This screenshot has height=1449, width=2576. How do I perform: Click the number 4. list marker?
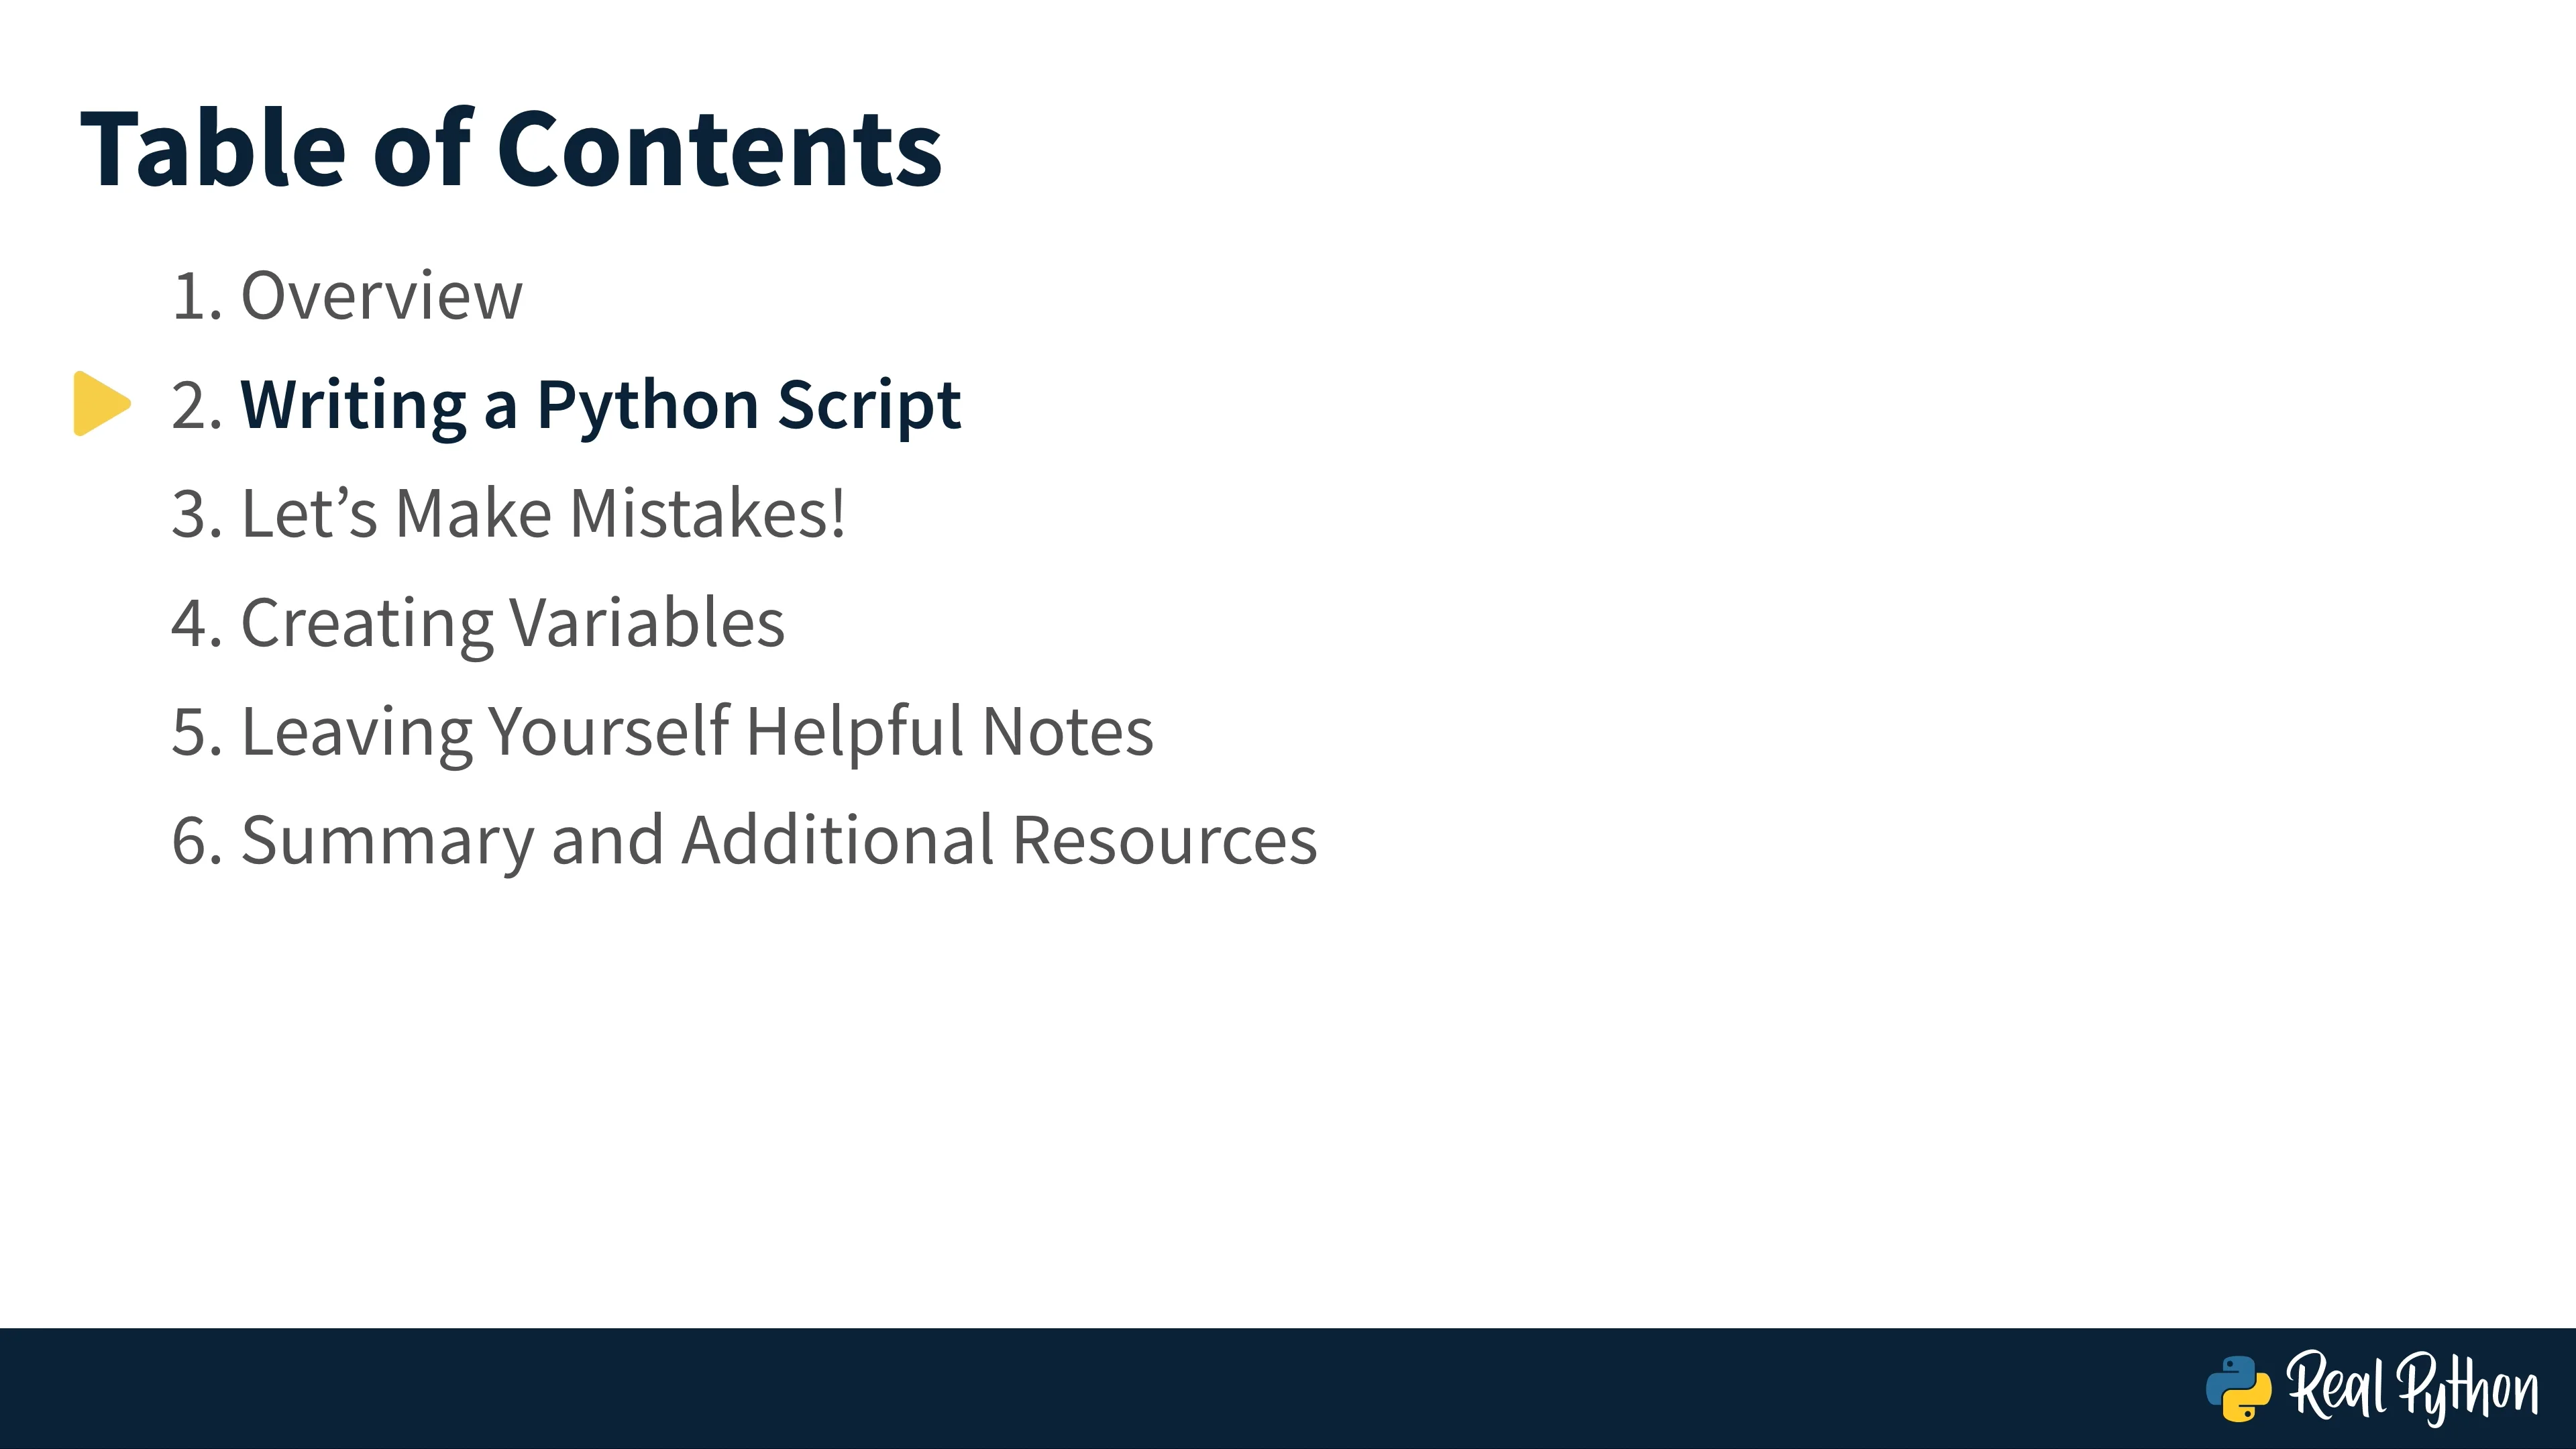point(196,623)
